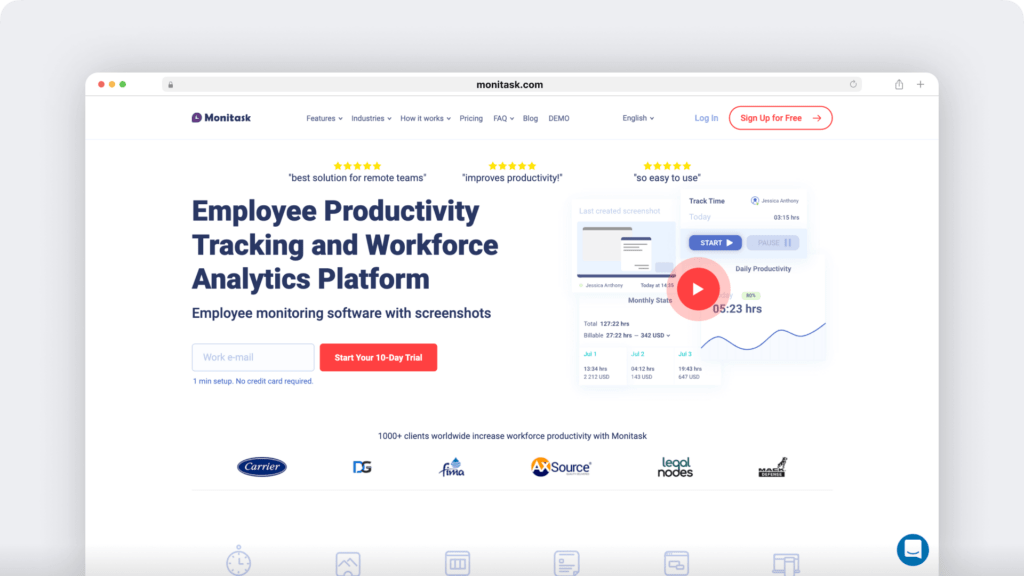Click the Monitask logo in header
Viewport: 1024px width, 576px height.
(x=221, y=118)
